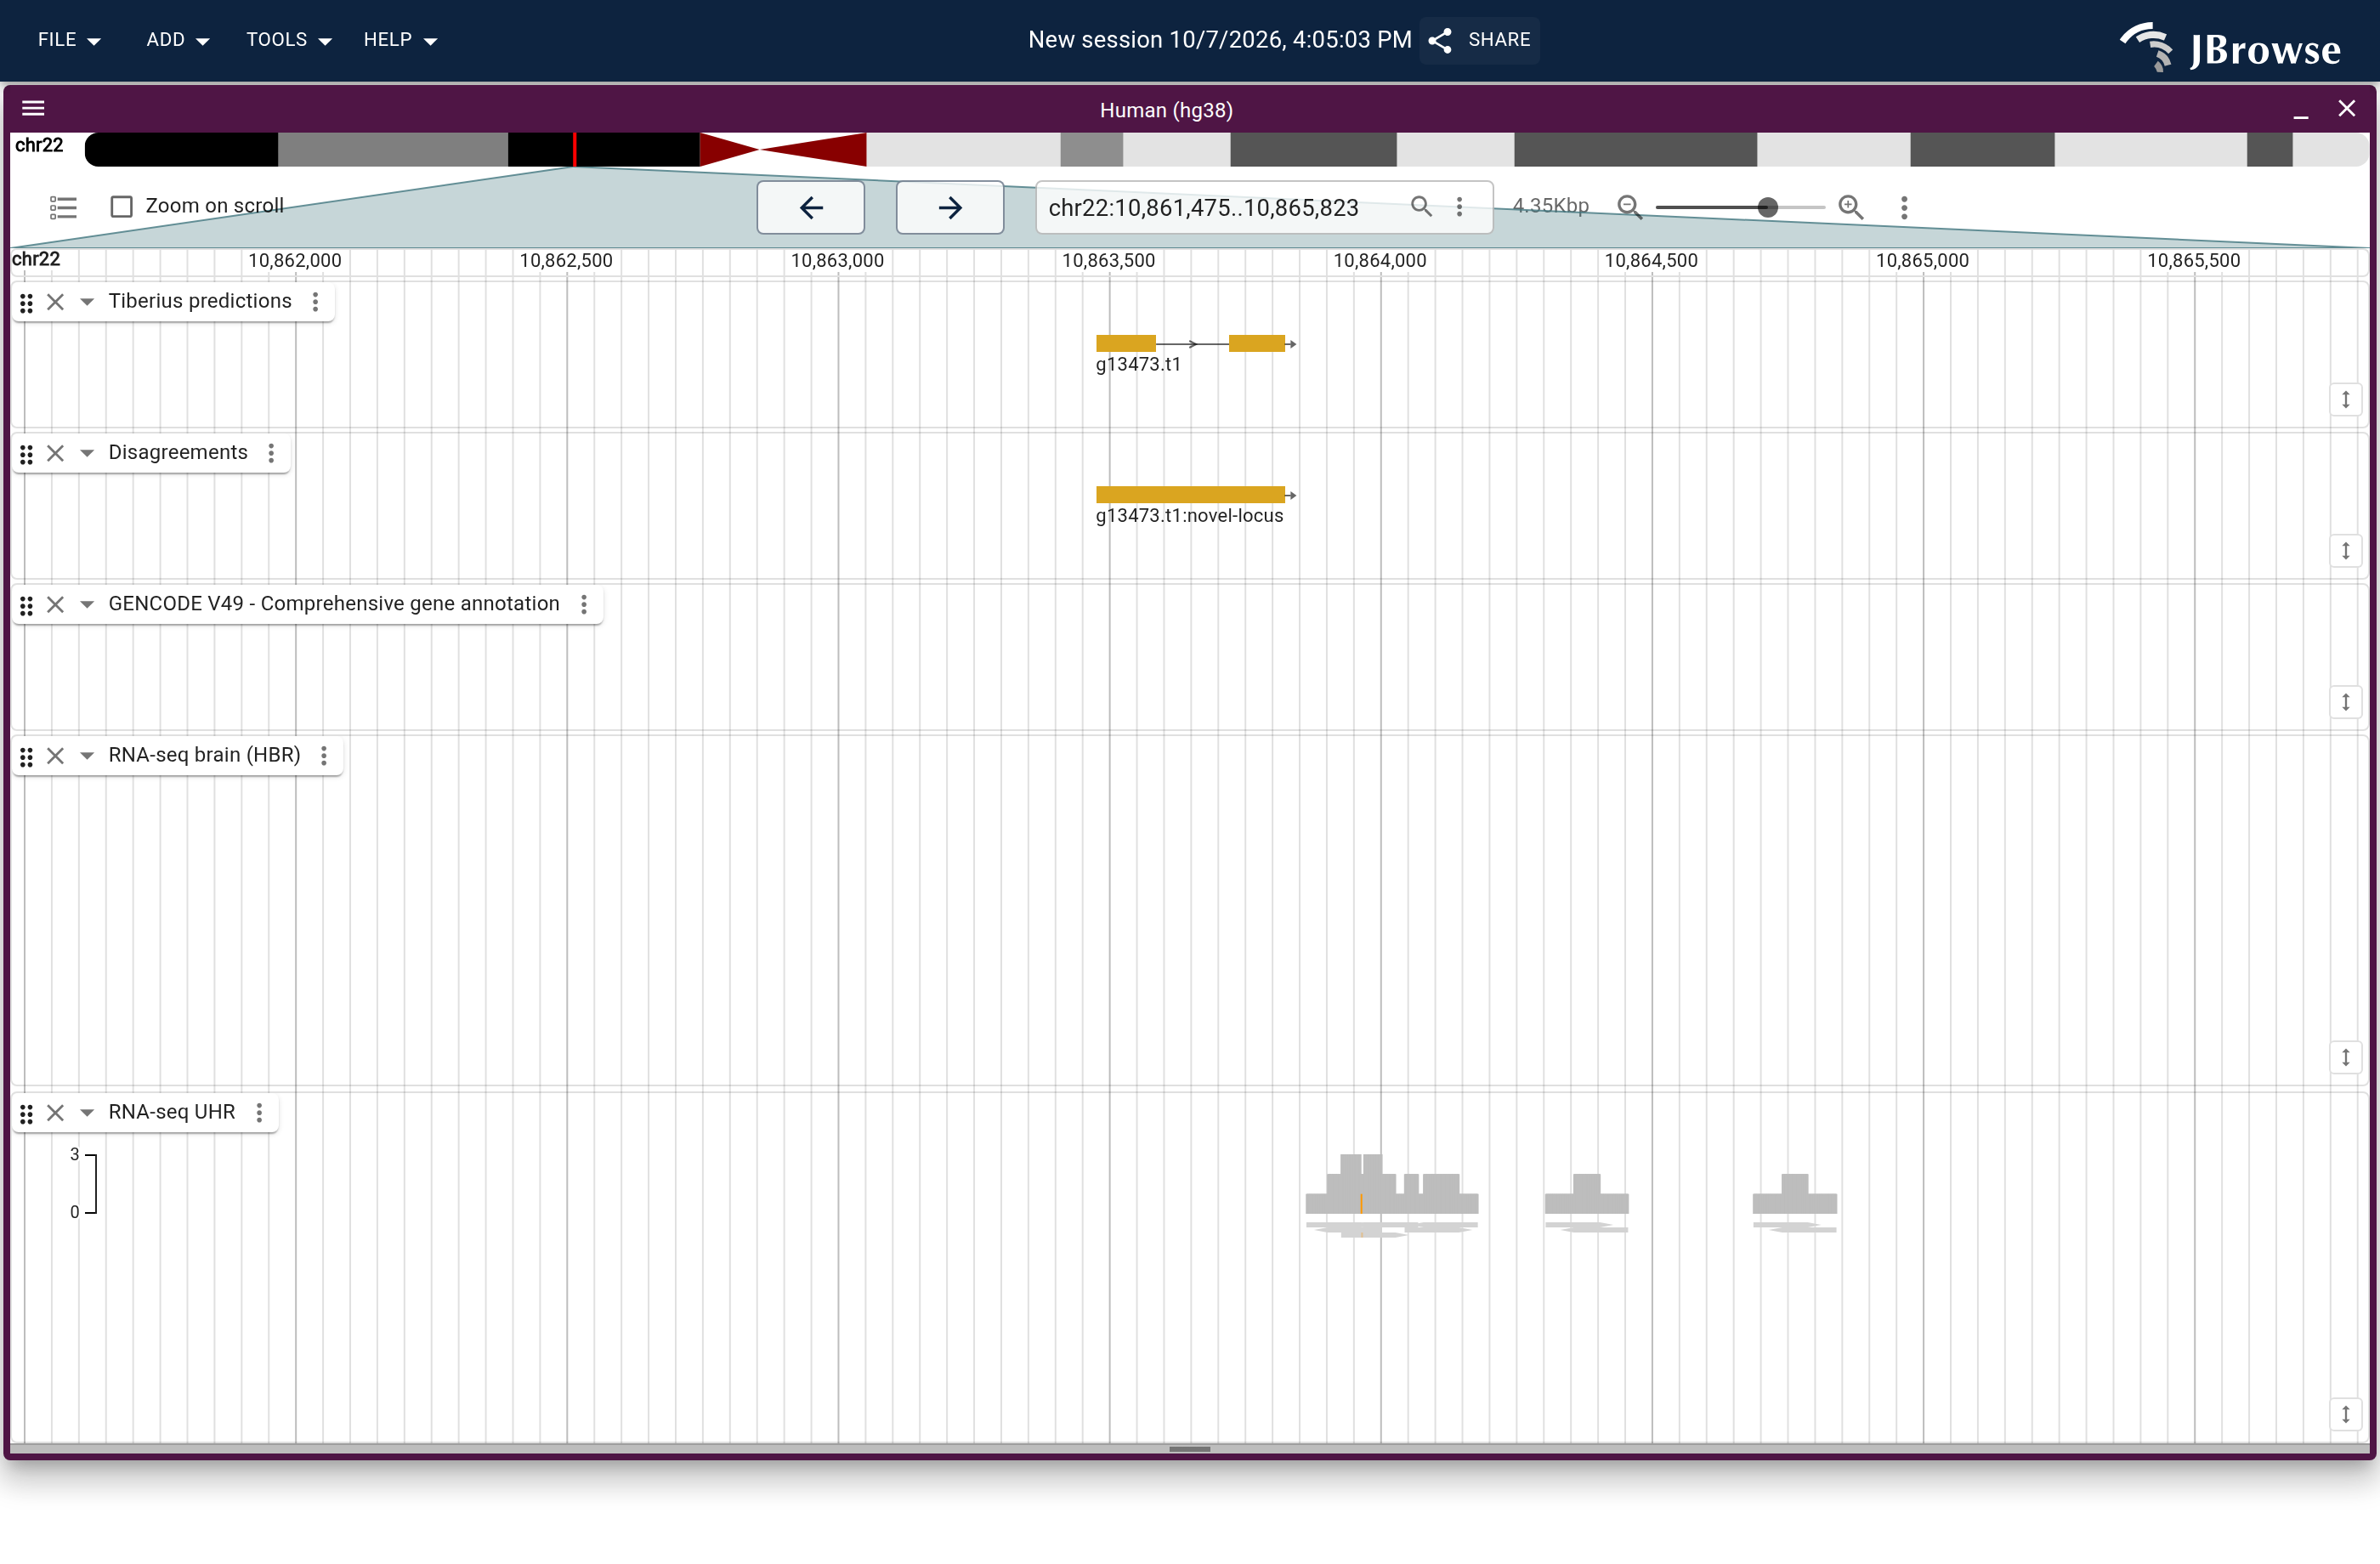Grab the Disagreements track drag handle

27,454
